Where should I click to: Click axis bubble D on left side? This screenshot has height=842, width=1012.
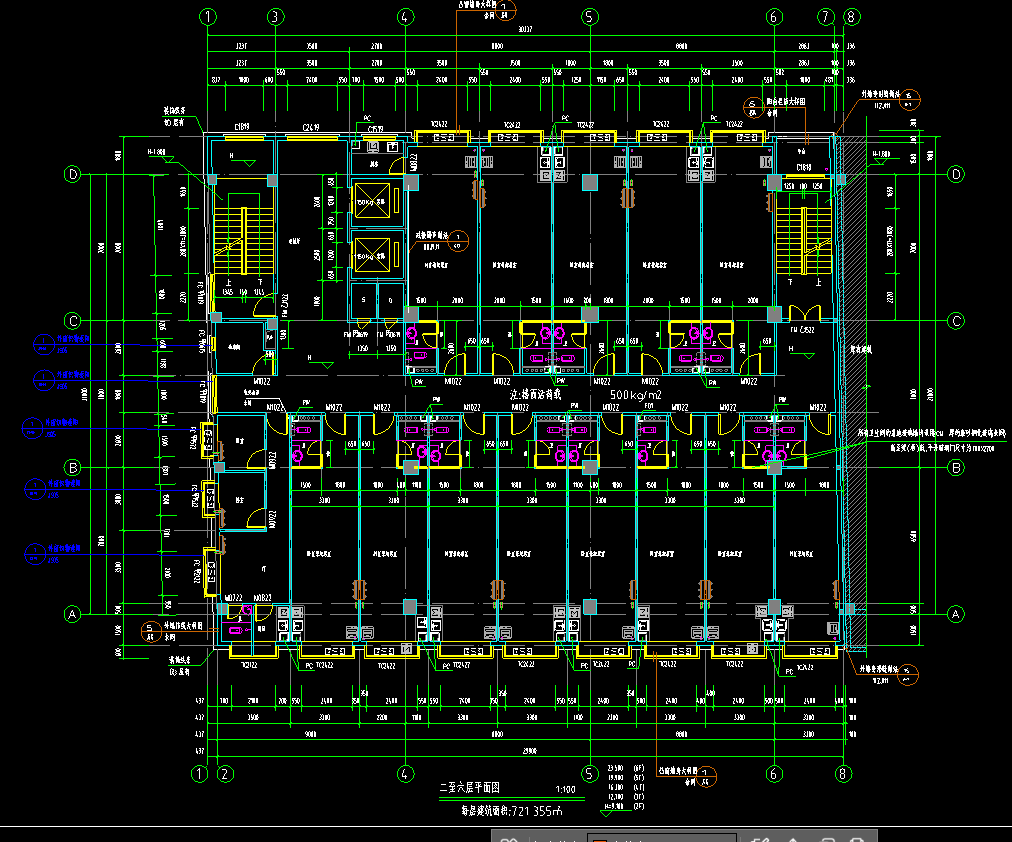73,174
